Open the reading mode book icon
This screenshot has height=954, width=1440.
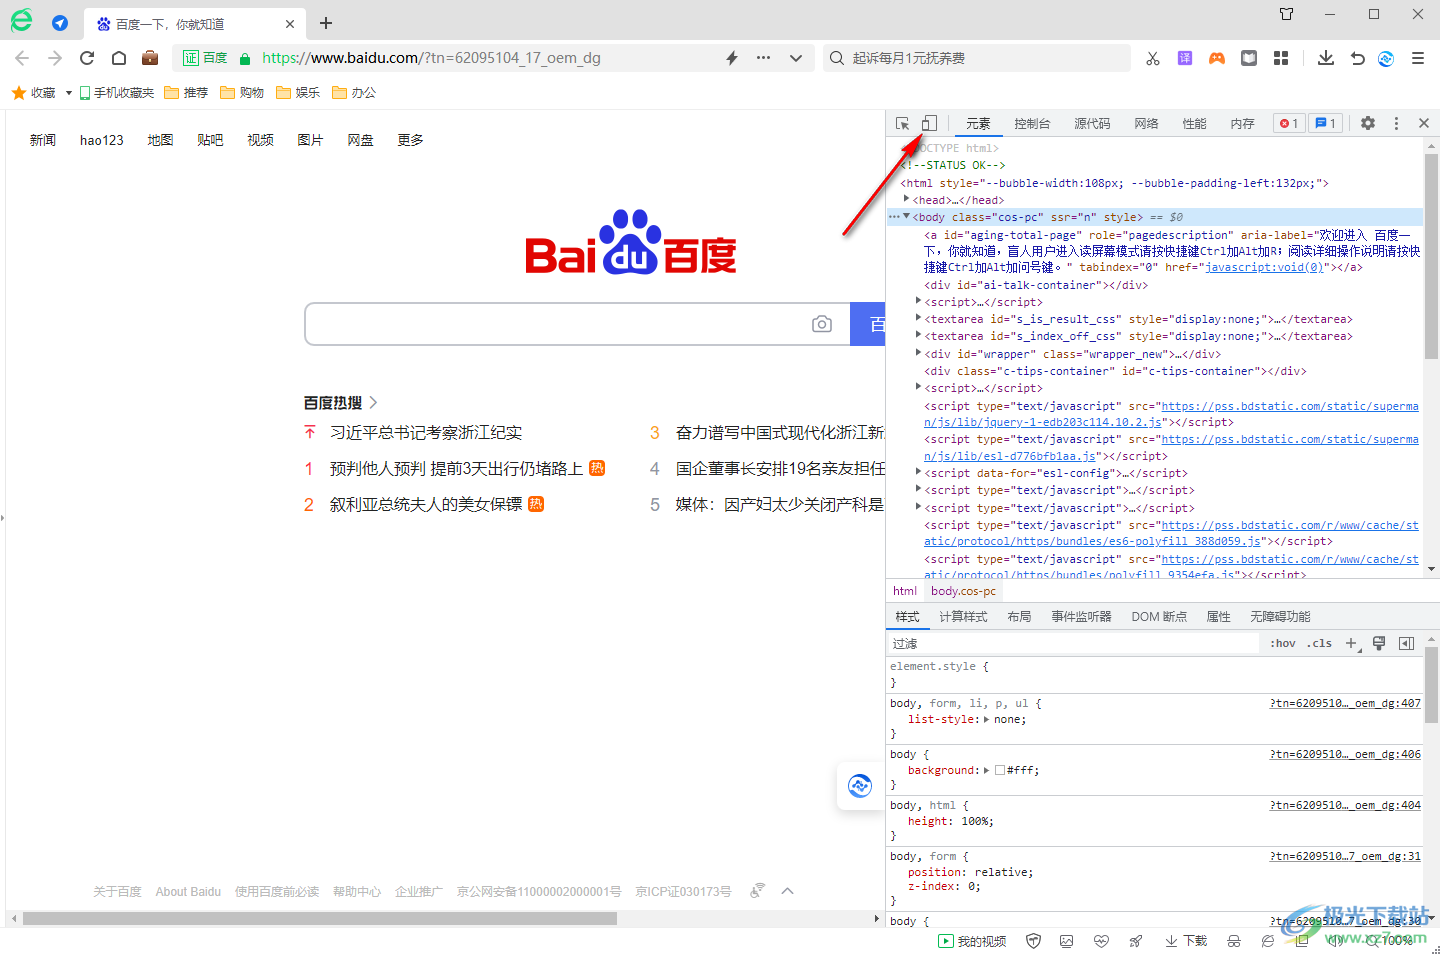(1249, 58)
